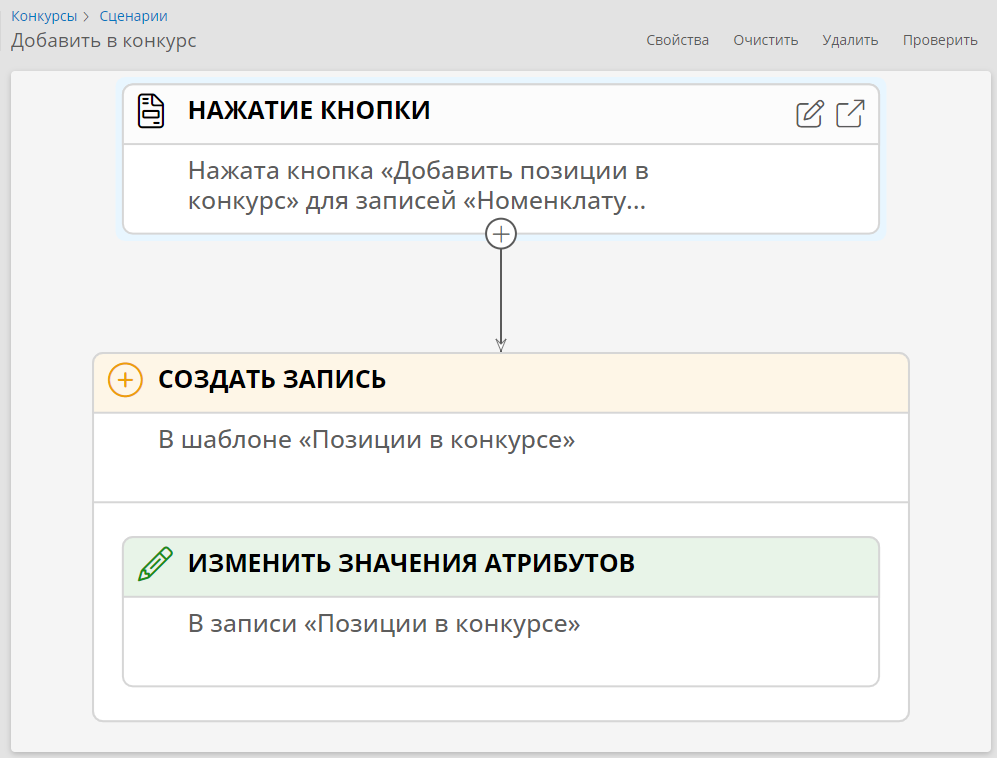
Task: Click text "В записи «Позиции в конкурсе»"
Action: [x=384, y=623]
